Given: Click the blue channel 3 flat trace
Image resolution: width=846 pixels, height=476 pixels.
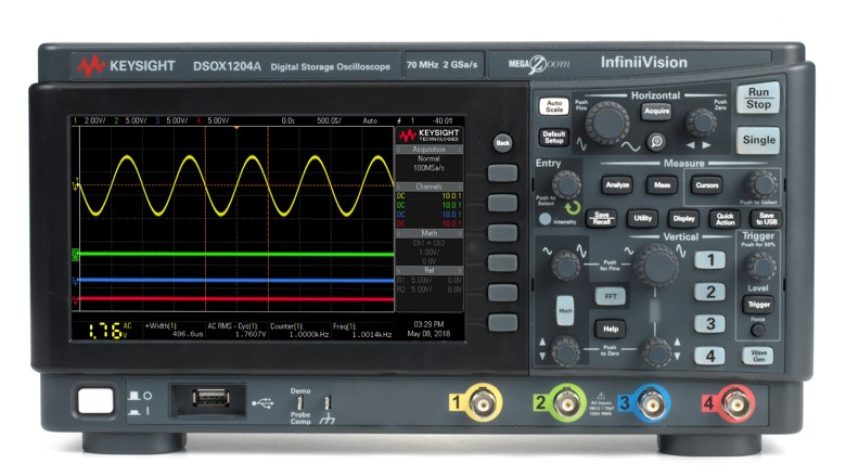Looking at the screenshot, I should click(236, 280).
